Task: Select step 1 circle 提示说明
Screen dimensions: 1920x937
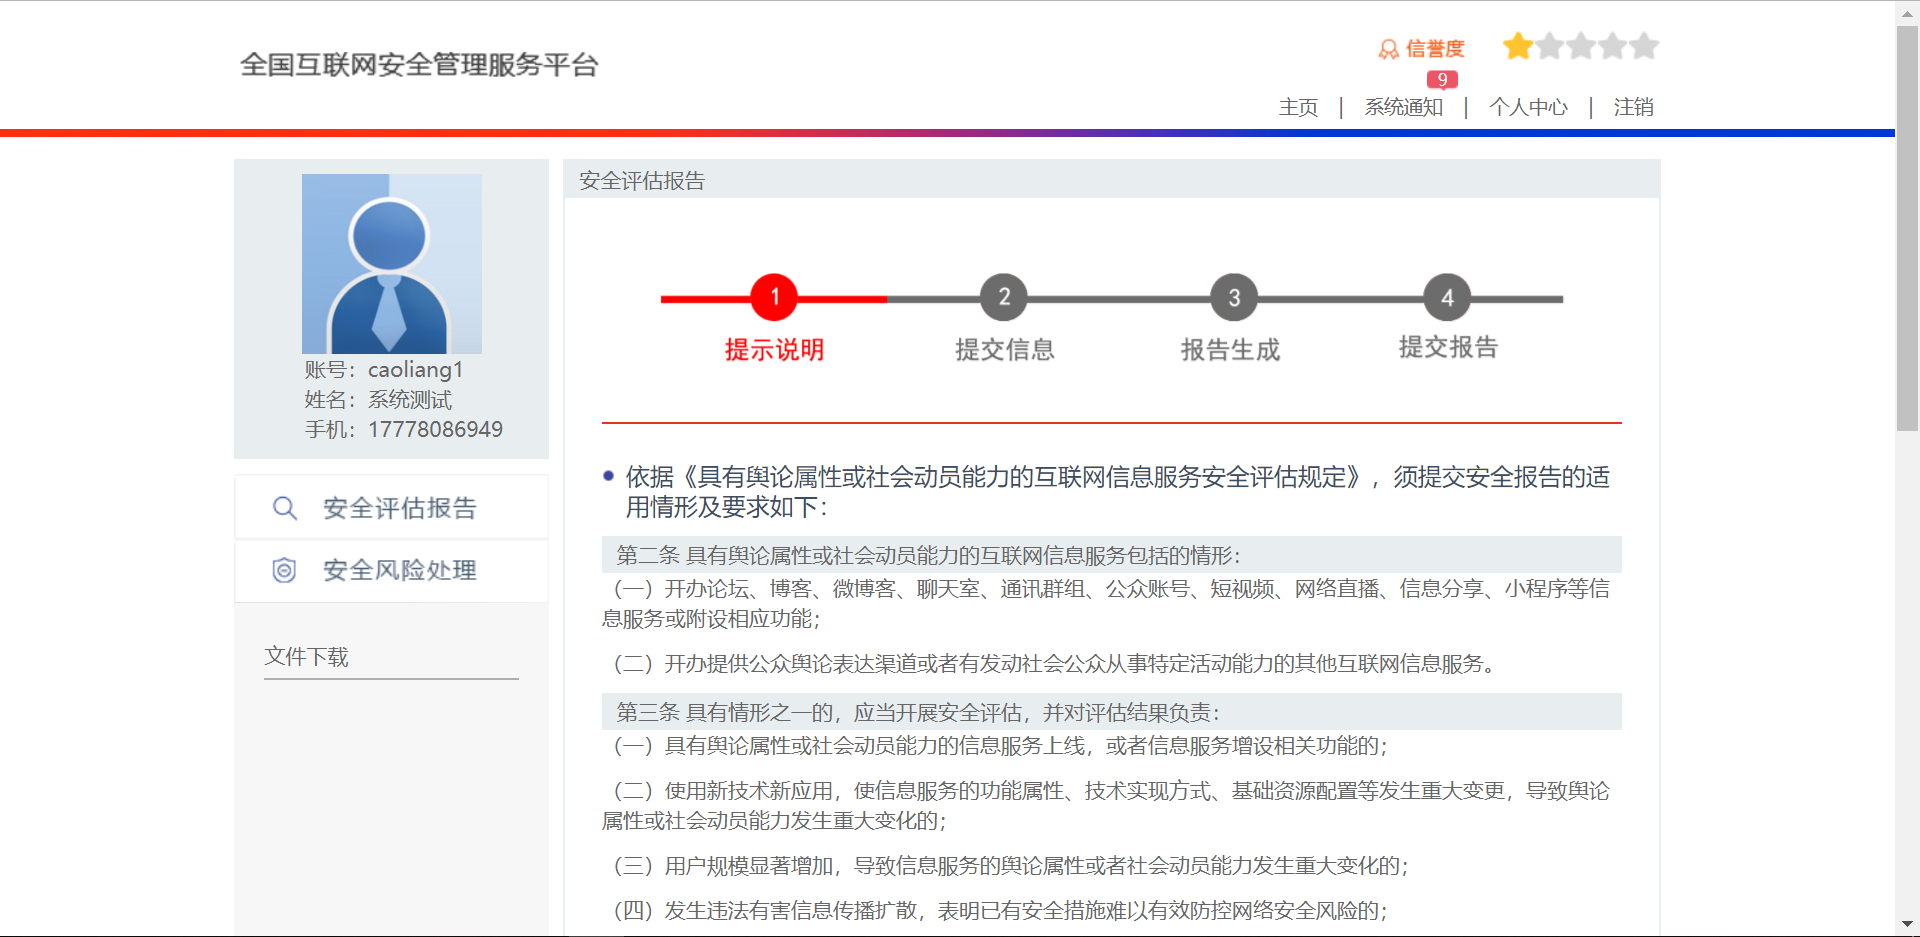Action: coord(774,297)
